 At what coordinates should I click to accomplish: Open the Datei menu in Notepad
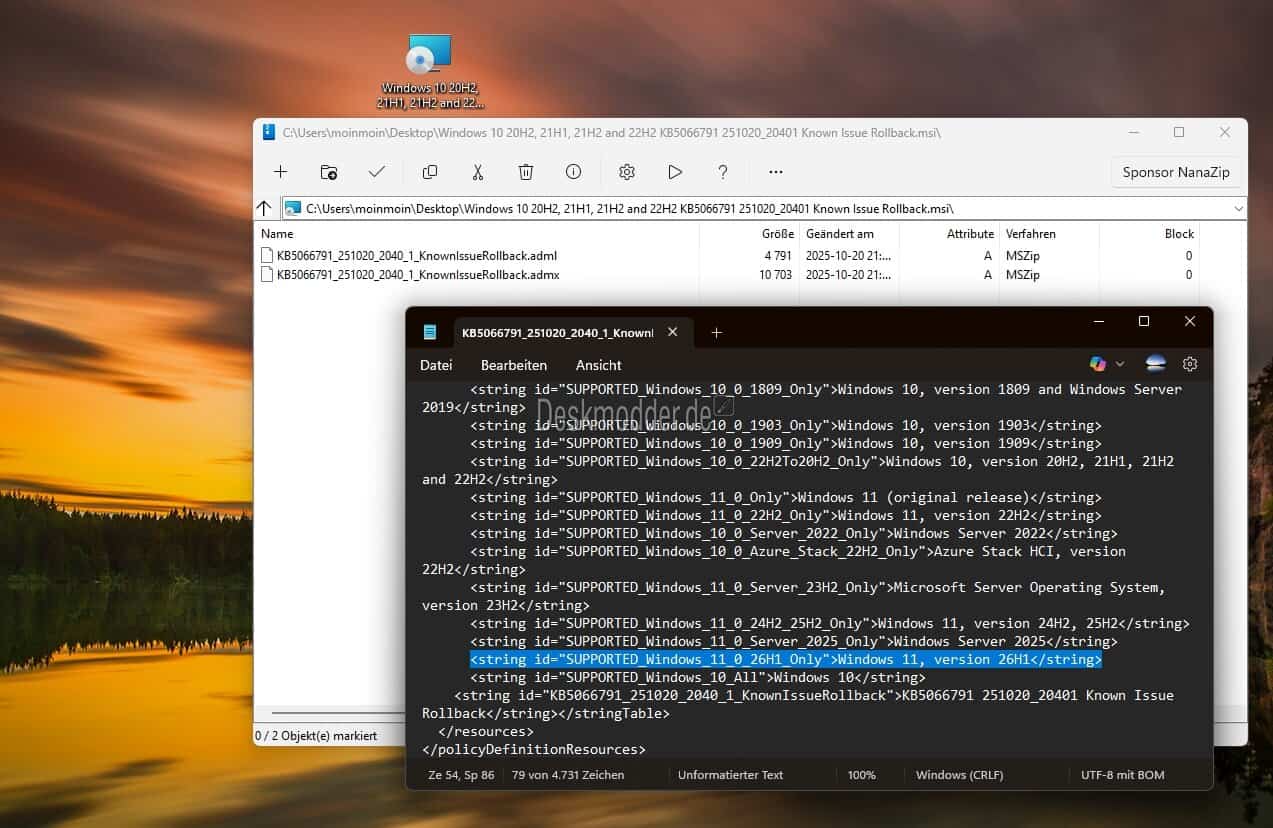point(435,365)
